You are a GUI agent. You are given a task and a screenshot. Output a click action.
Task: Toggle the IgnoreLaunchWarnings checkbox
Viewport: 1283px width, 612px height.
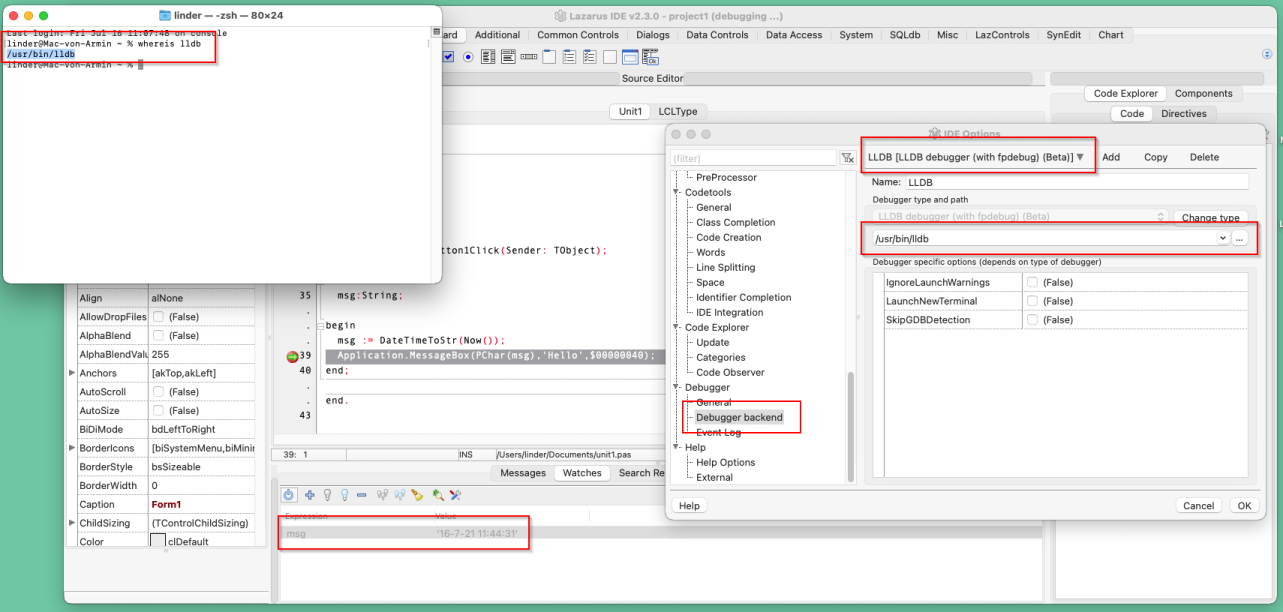click(1032, 282)
